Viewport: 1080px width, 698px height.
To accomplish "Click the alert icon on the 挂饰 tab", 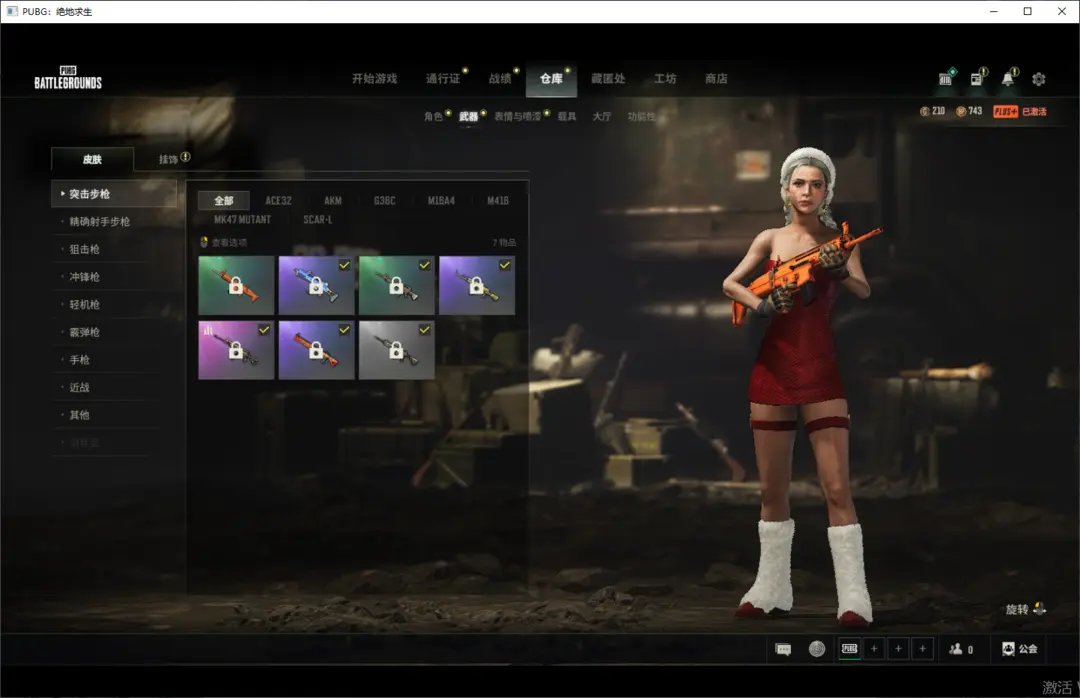I will coord(185,157).
